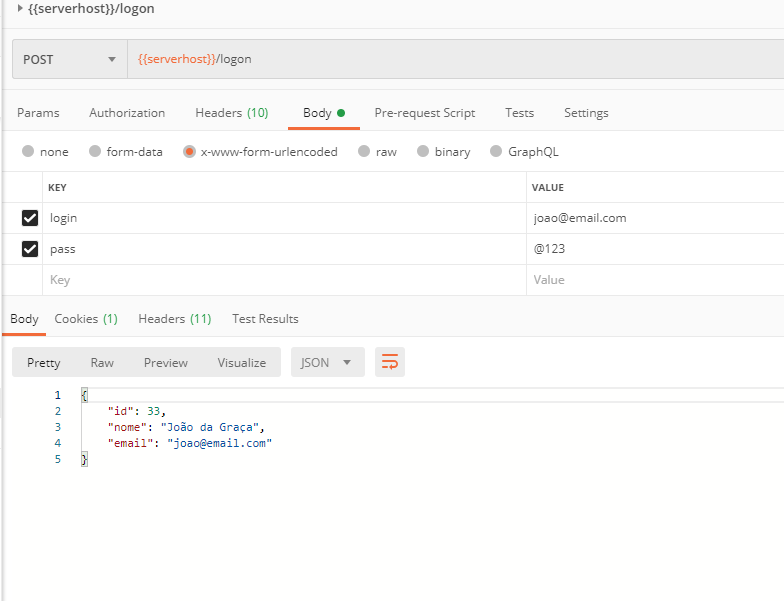
Task: Select the binary body type
Action: 423,151
